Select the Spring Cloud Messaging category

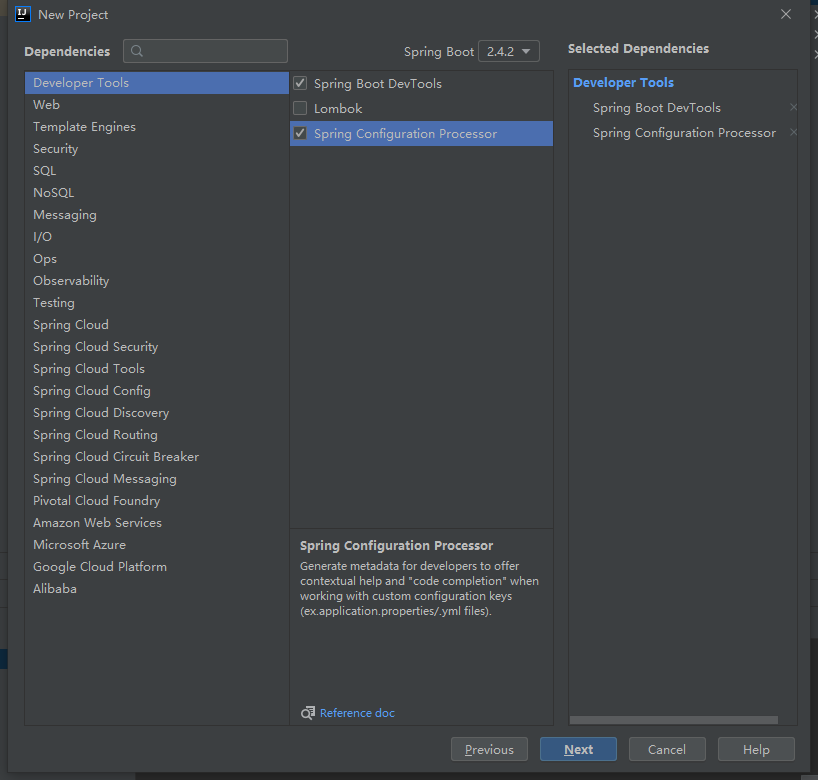(x=157, y=478)
